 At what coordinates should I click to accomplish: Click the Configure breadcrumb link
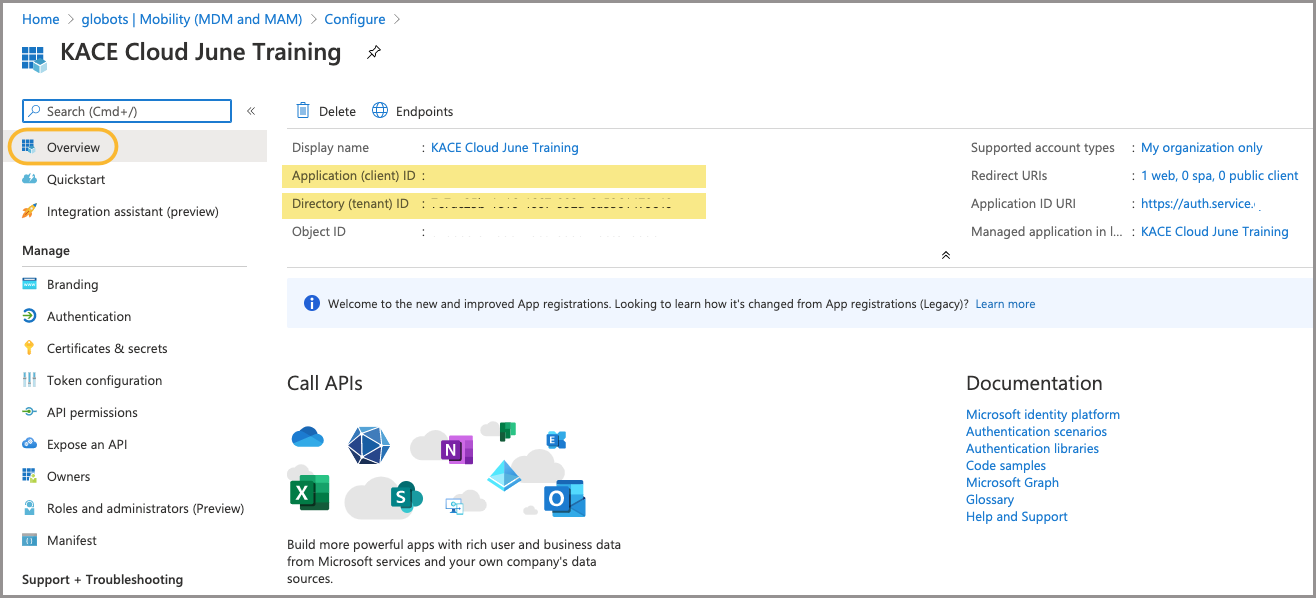[x=354, y=19]
